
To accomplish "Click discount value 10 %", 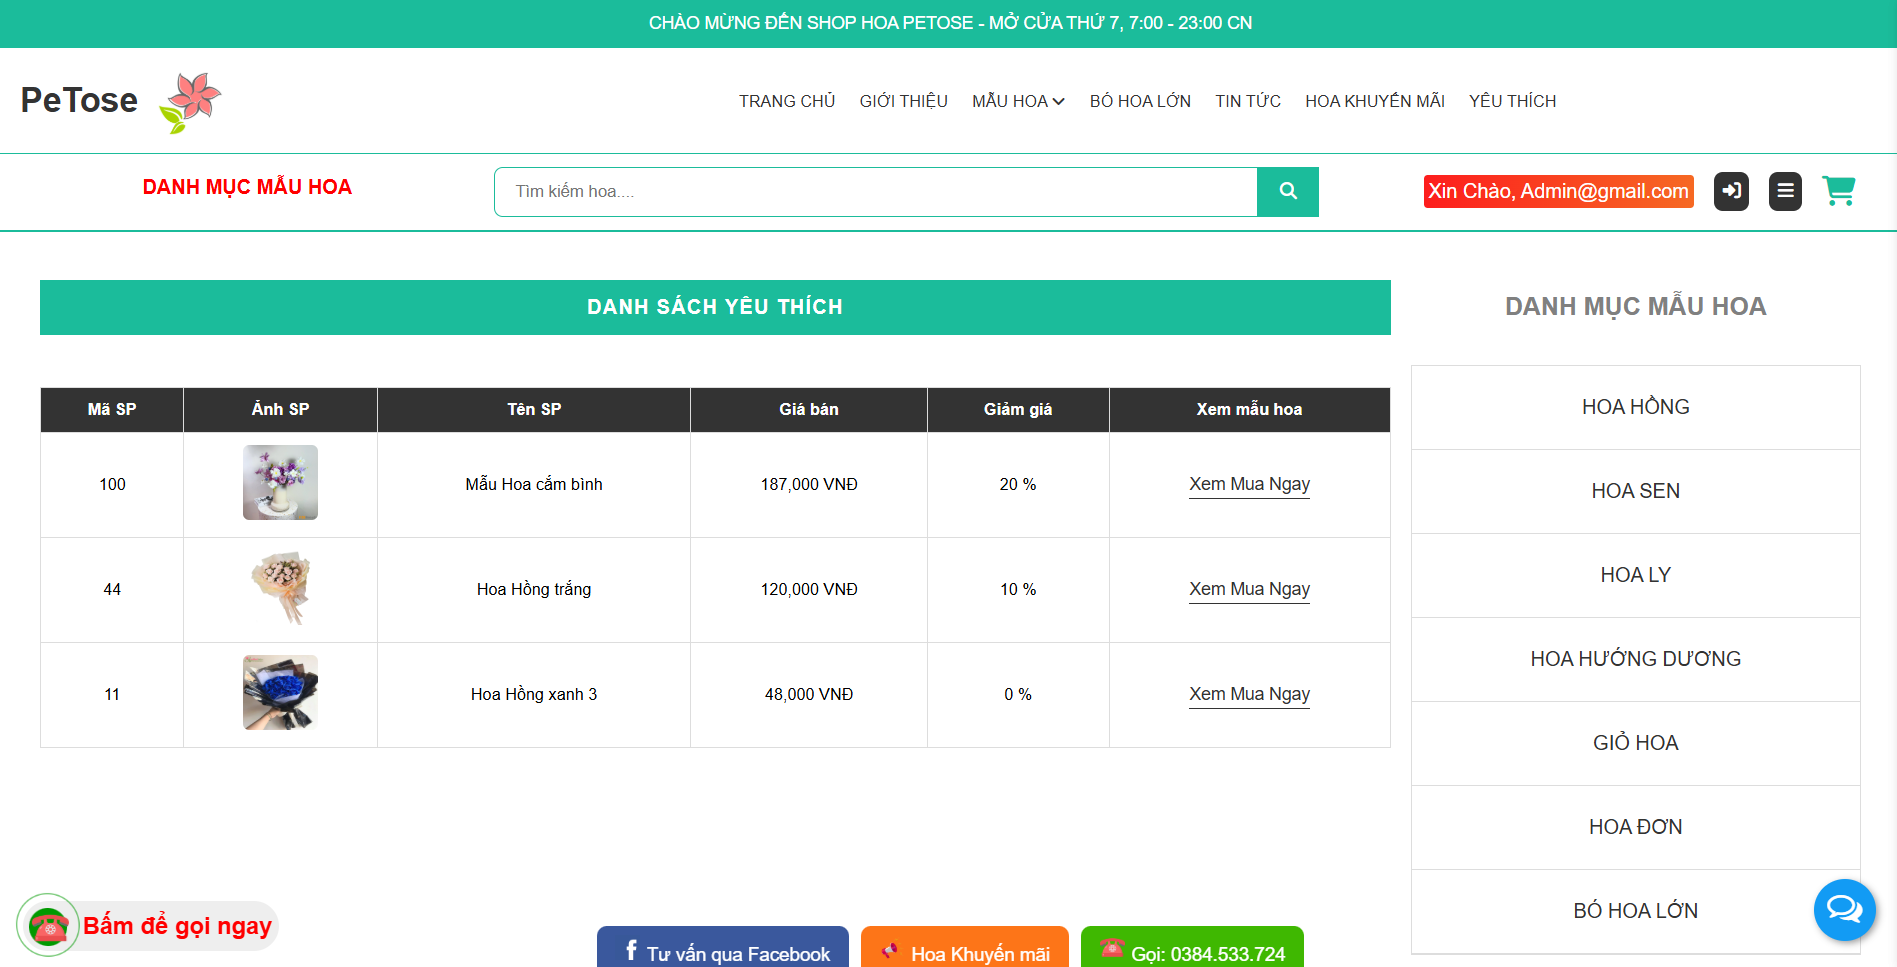I will (1018, 589).
